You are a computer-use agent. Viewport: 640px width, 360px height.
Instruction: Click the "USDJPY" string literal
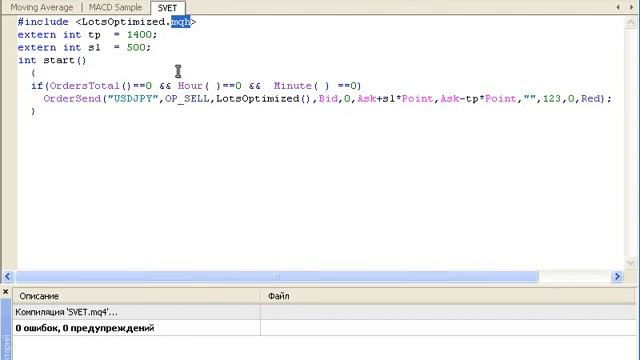click(133, 98)
